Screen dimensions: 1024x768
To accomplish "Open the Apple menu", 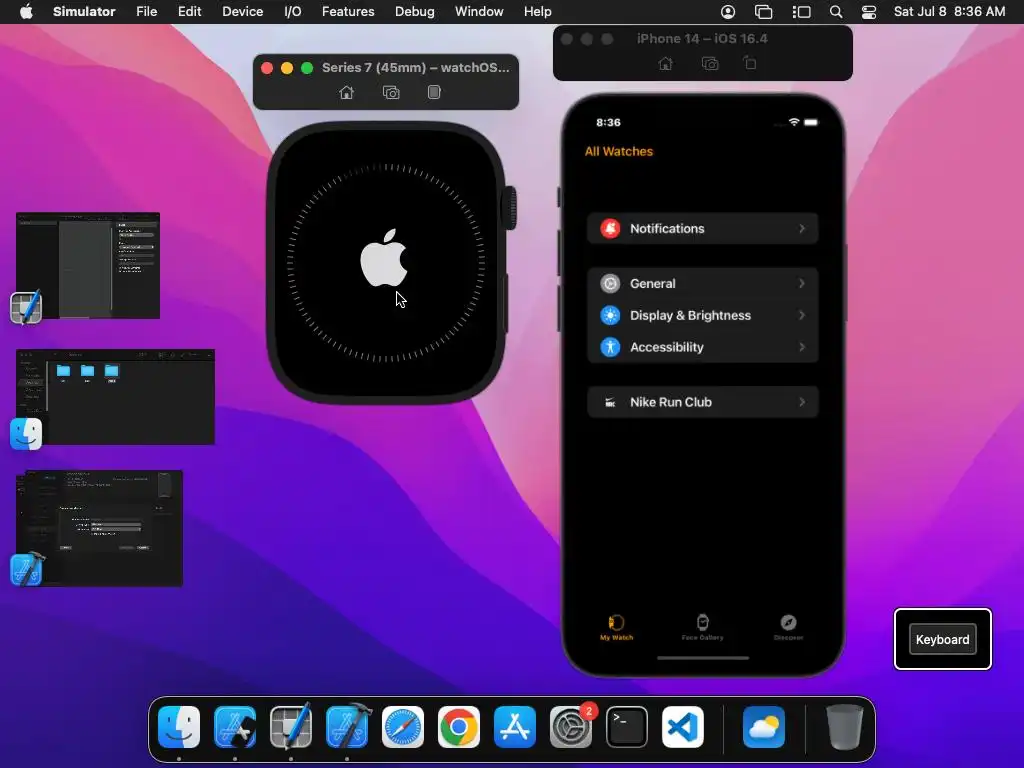I will tap(26, 12).
